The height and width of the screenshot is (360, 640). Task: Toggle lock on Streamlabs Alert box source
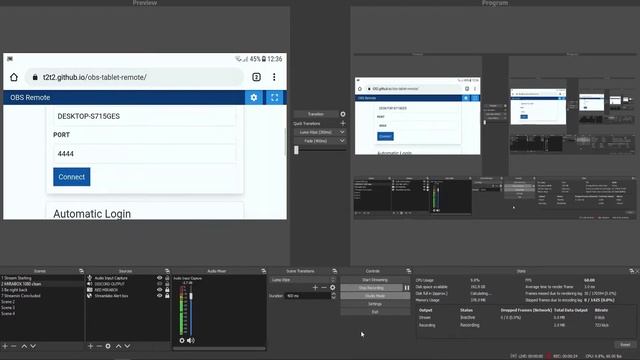click(x=167, y=296)
